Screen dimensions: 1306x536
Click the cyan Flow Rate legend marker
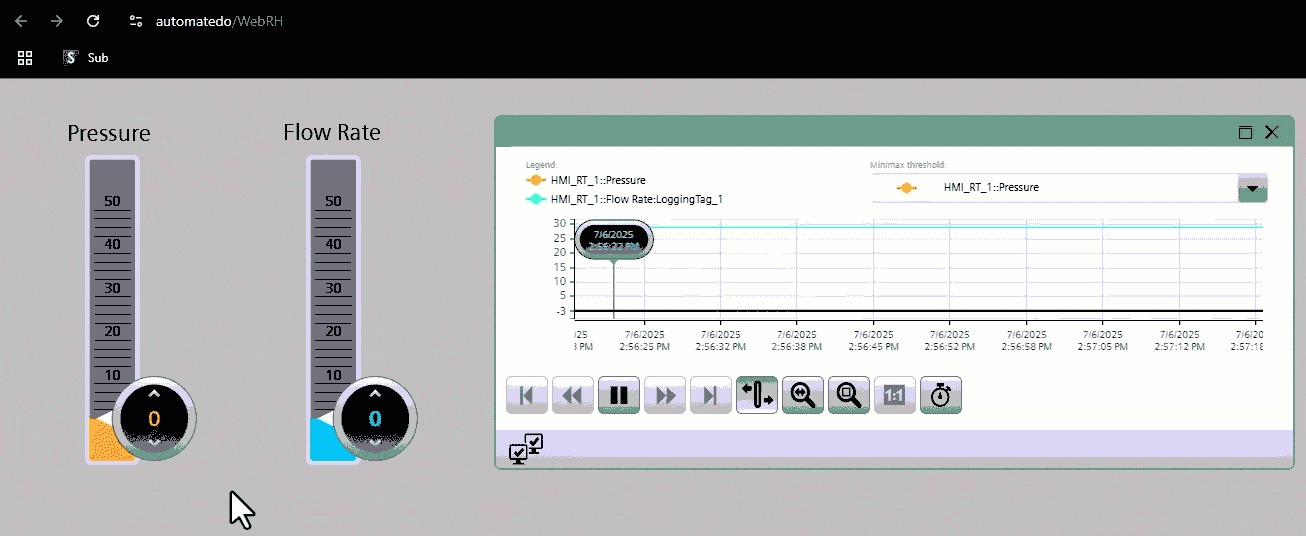[x=535, y=199]
